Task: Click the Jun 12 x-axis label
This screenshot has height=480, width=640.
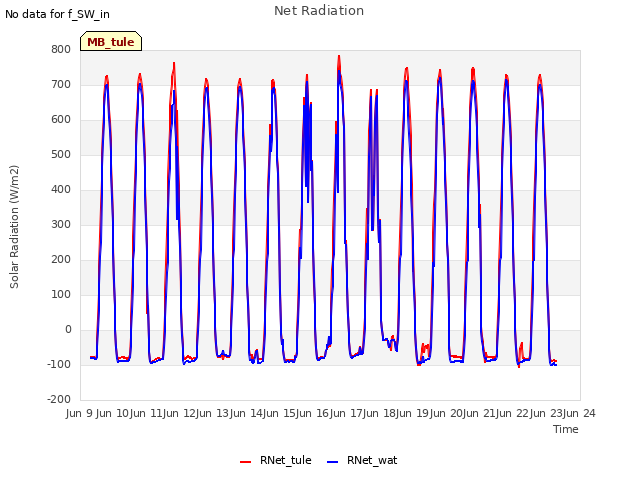Action: pos(180,413)
